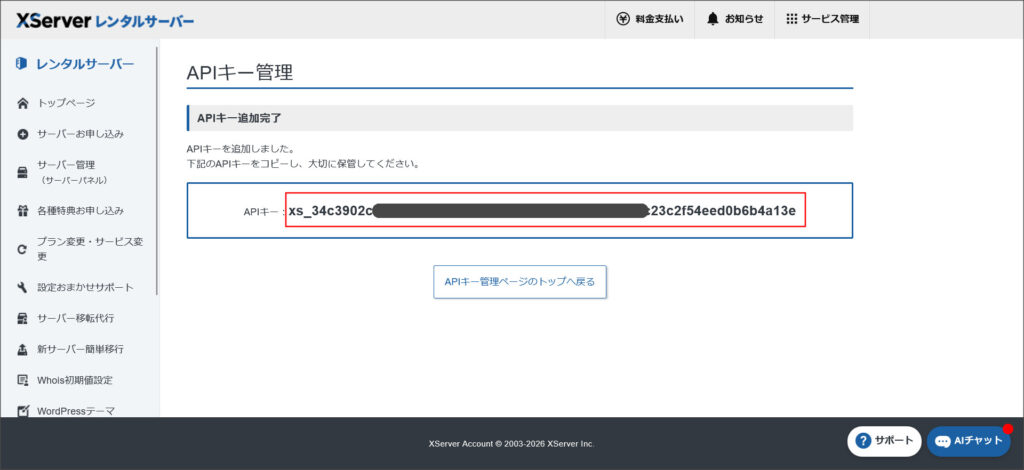Click the refresh icon beside プラン変更・サービス変更
The width and height of the screenshot is (1024, 470).
pyautogui.click(x=22, y=249)
